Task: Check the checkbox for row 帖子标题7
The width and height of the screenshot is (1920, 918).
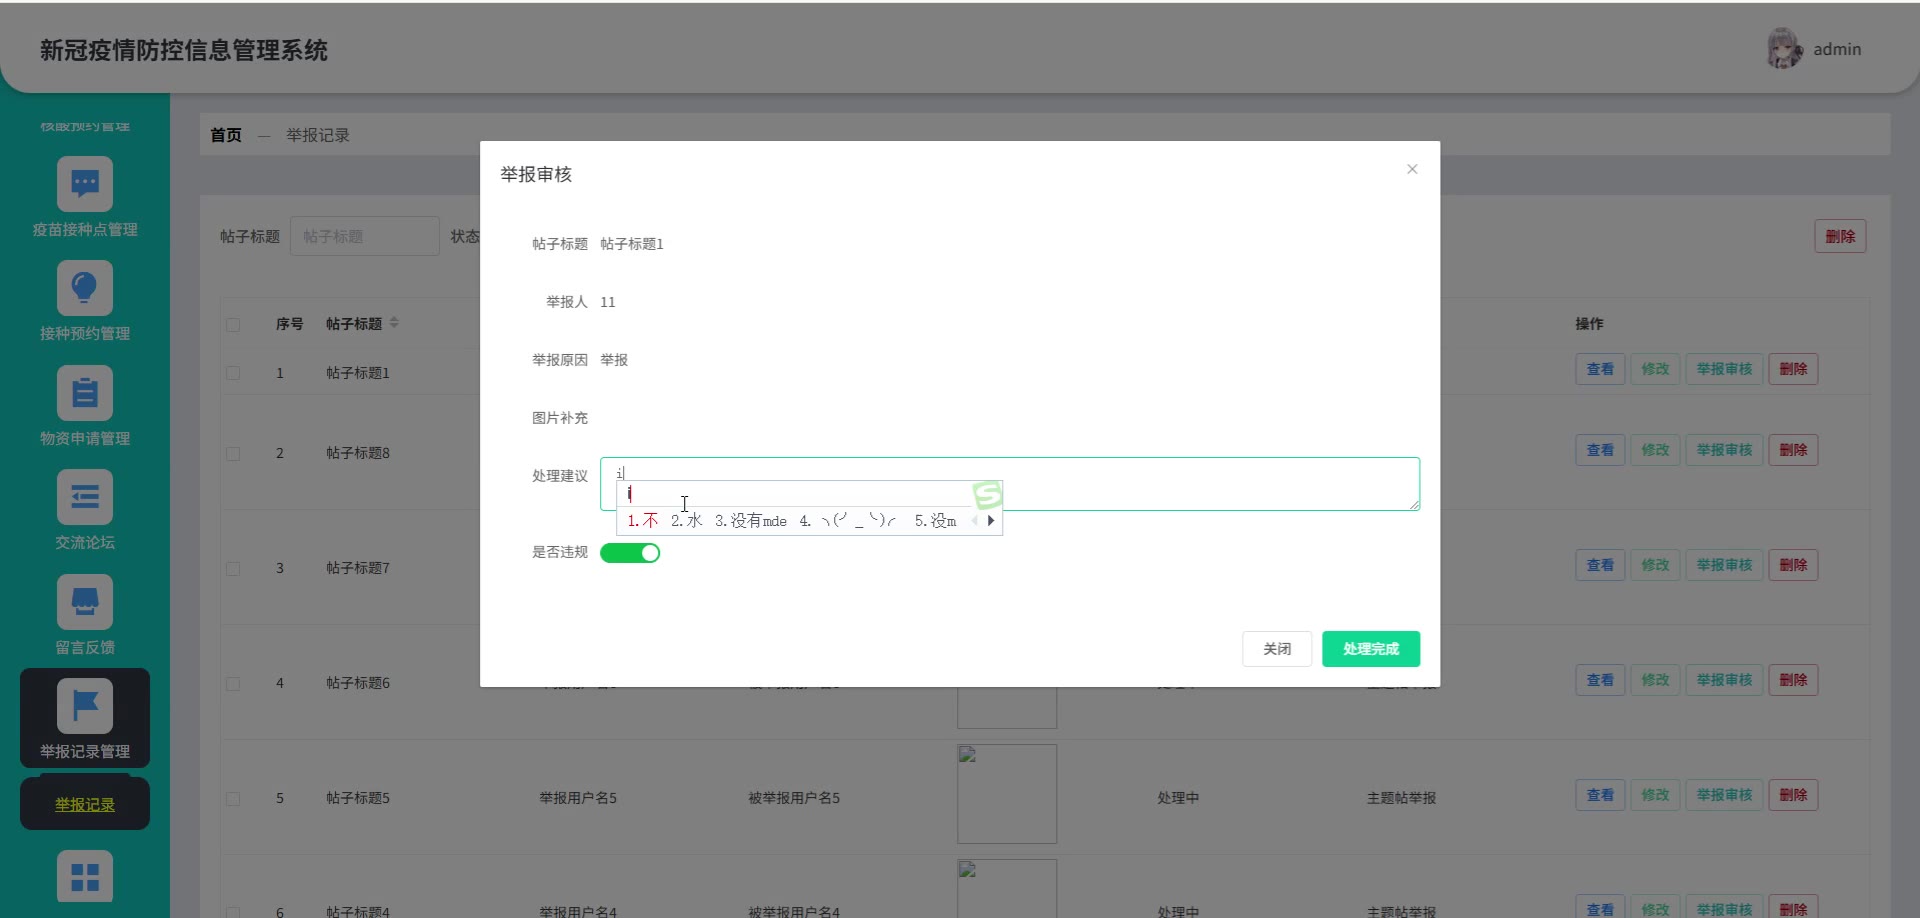Action: [233, 568]
